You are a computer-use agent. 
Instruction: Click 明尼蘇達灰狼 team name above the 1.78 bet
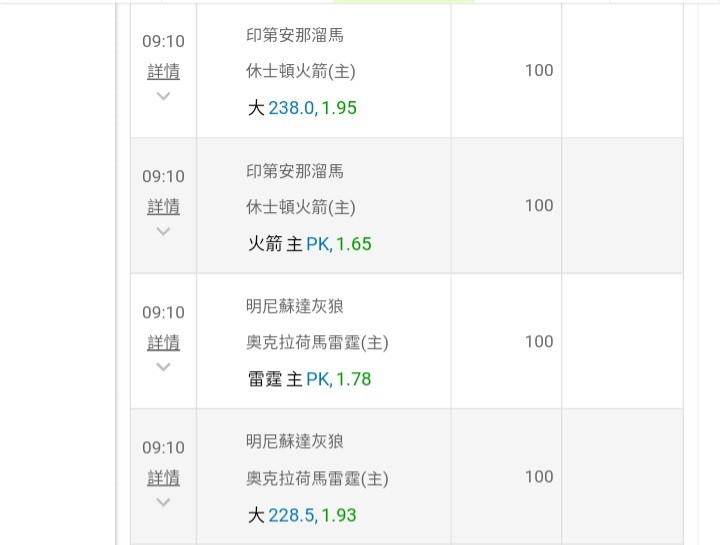(x=295, y=306)
